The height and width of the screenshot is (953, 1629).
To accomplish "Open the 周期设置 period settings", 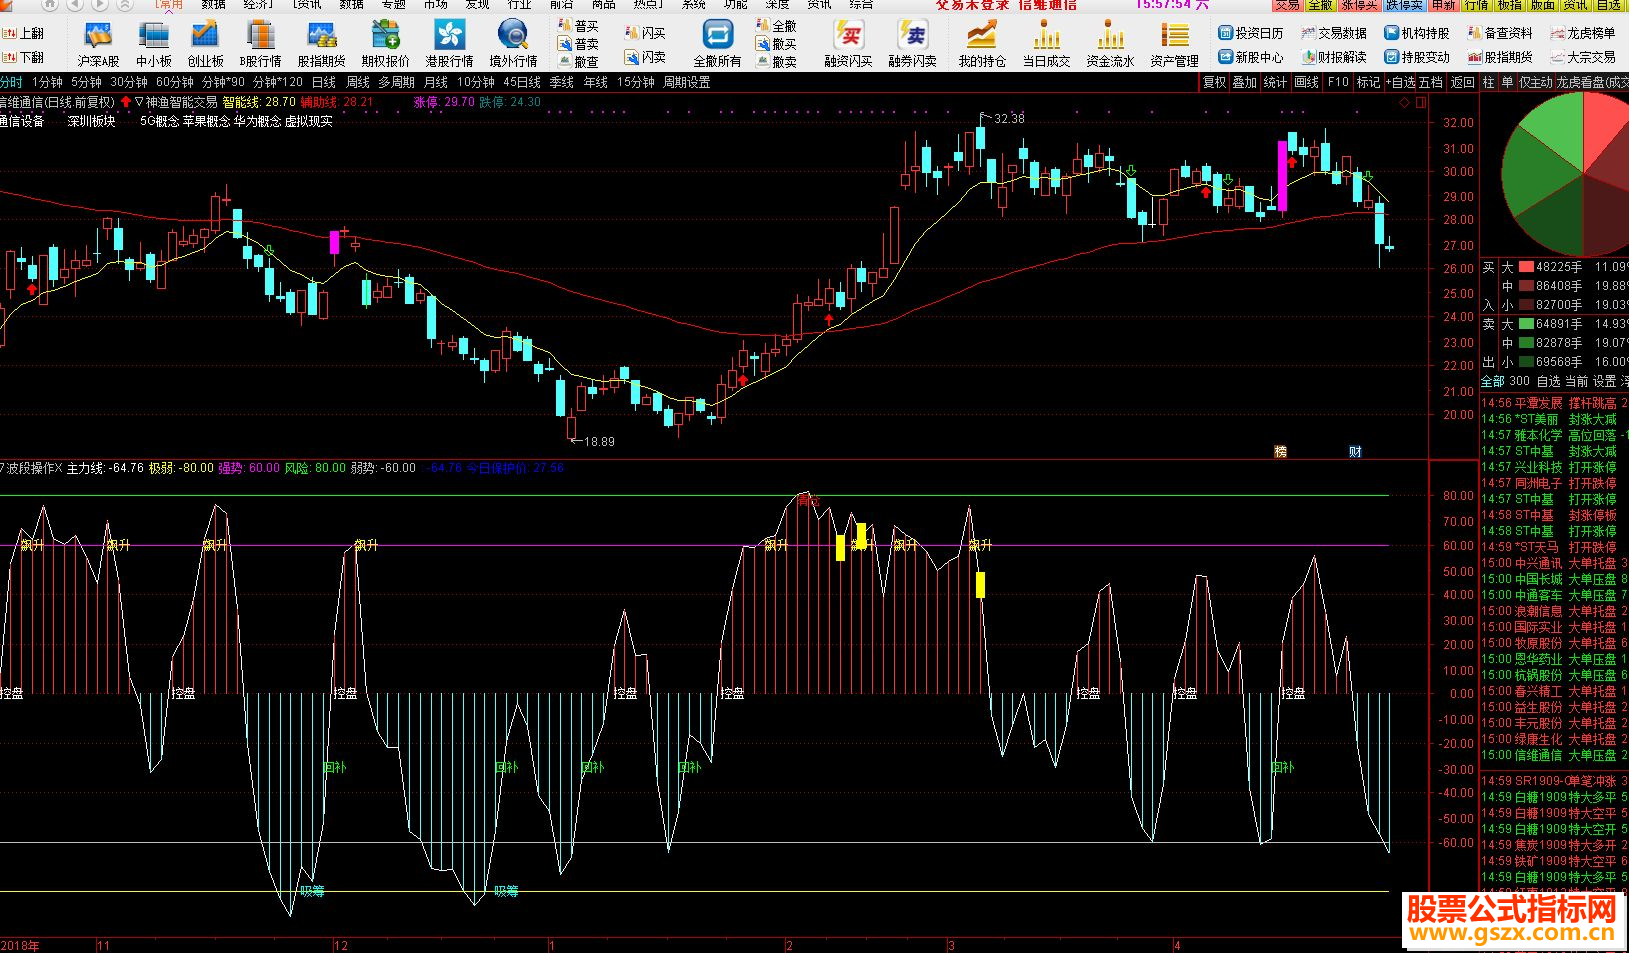I will 687,82.
